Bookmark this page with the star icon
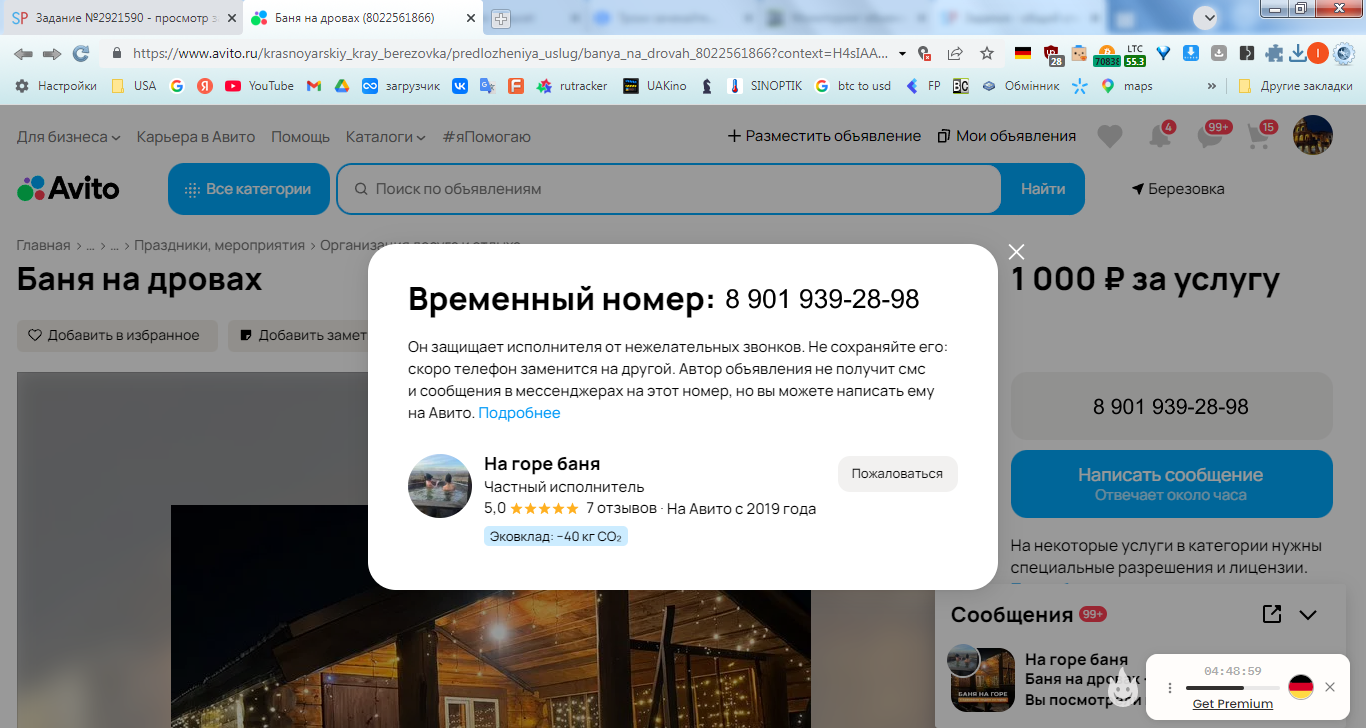This screenshot has height=728, width=1366. pyautogui.click(x=987, y=53)
